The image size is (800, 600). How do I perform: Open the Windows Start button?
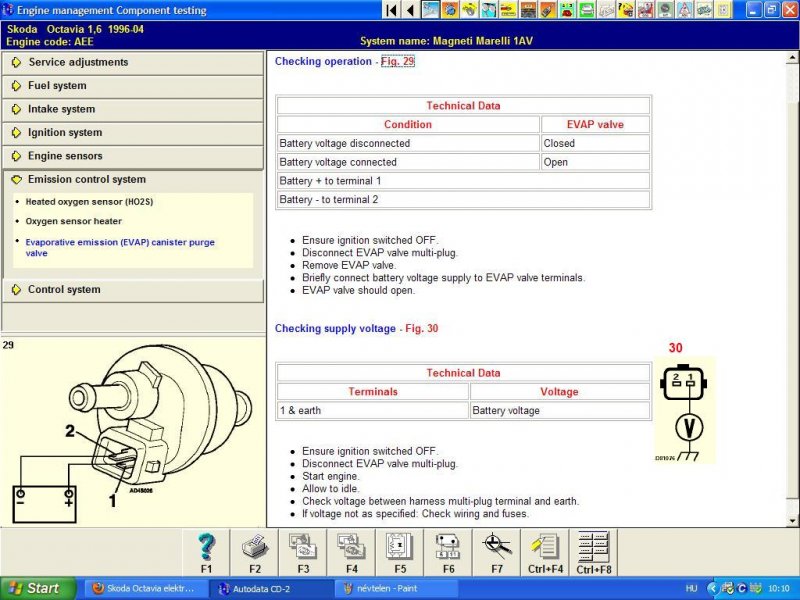pos(38,588)
